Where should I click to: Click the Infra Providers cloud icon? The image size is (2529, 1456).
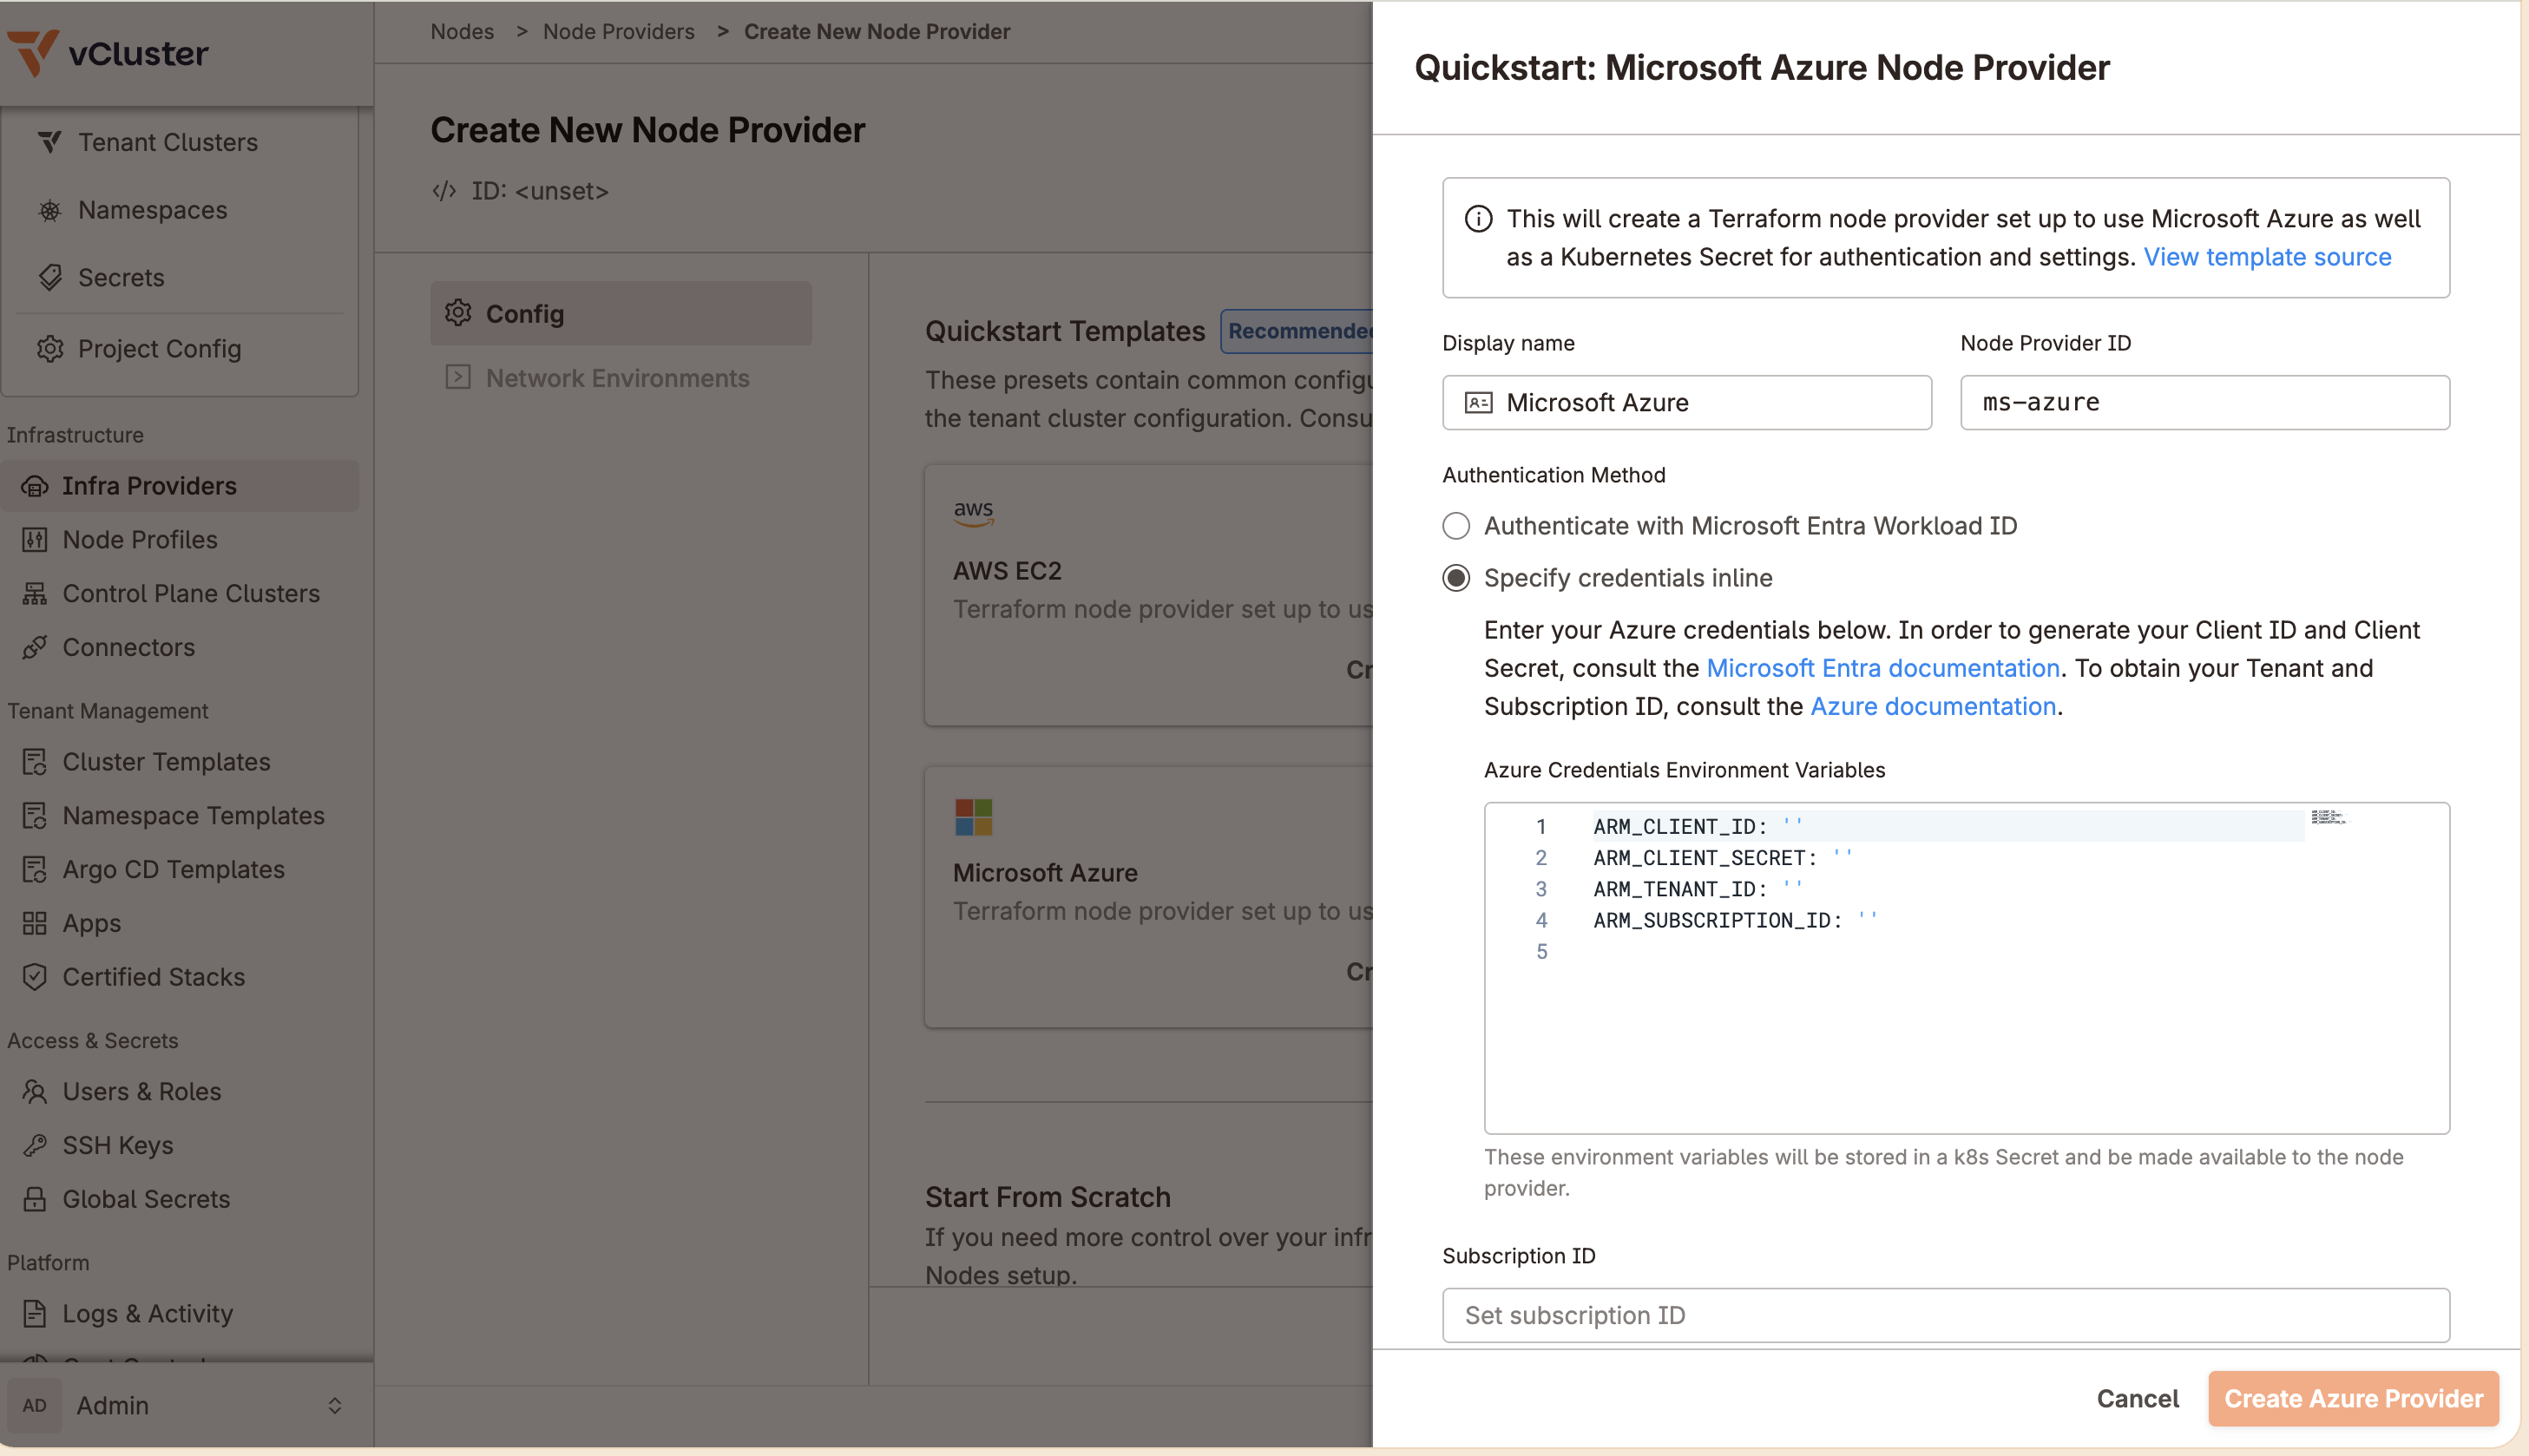coord(35,486)
